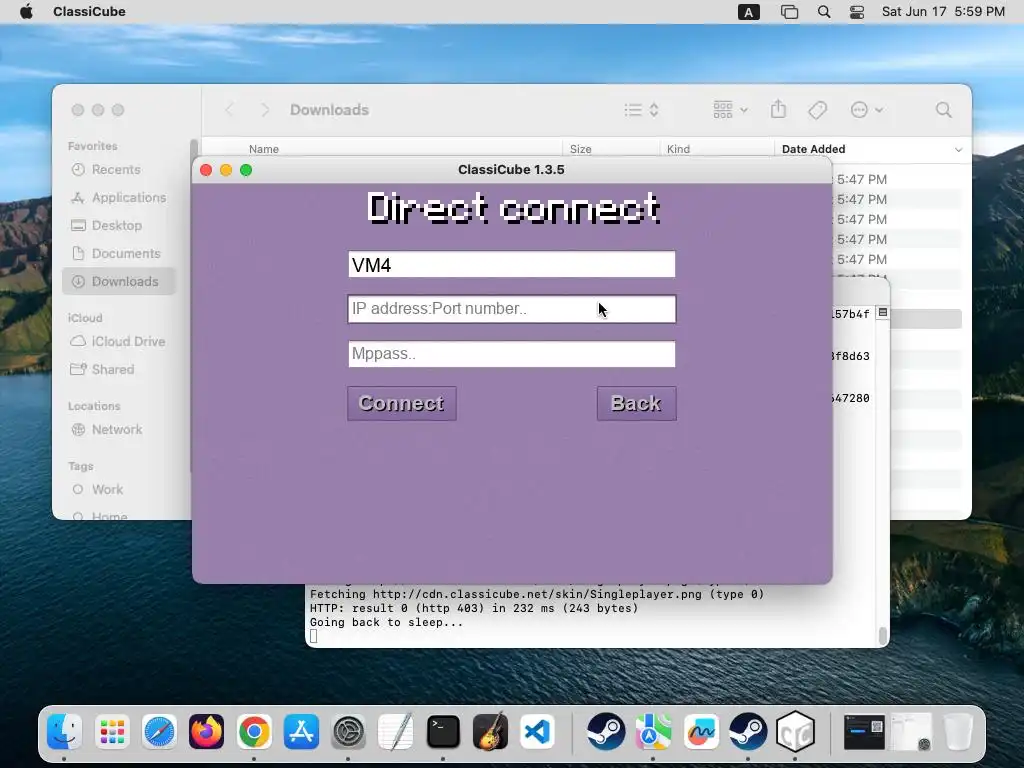
Task: Open Spotlight search in the menu bar
Action: (824, 12)
